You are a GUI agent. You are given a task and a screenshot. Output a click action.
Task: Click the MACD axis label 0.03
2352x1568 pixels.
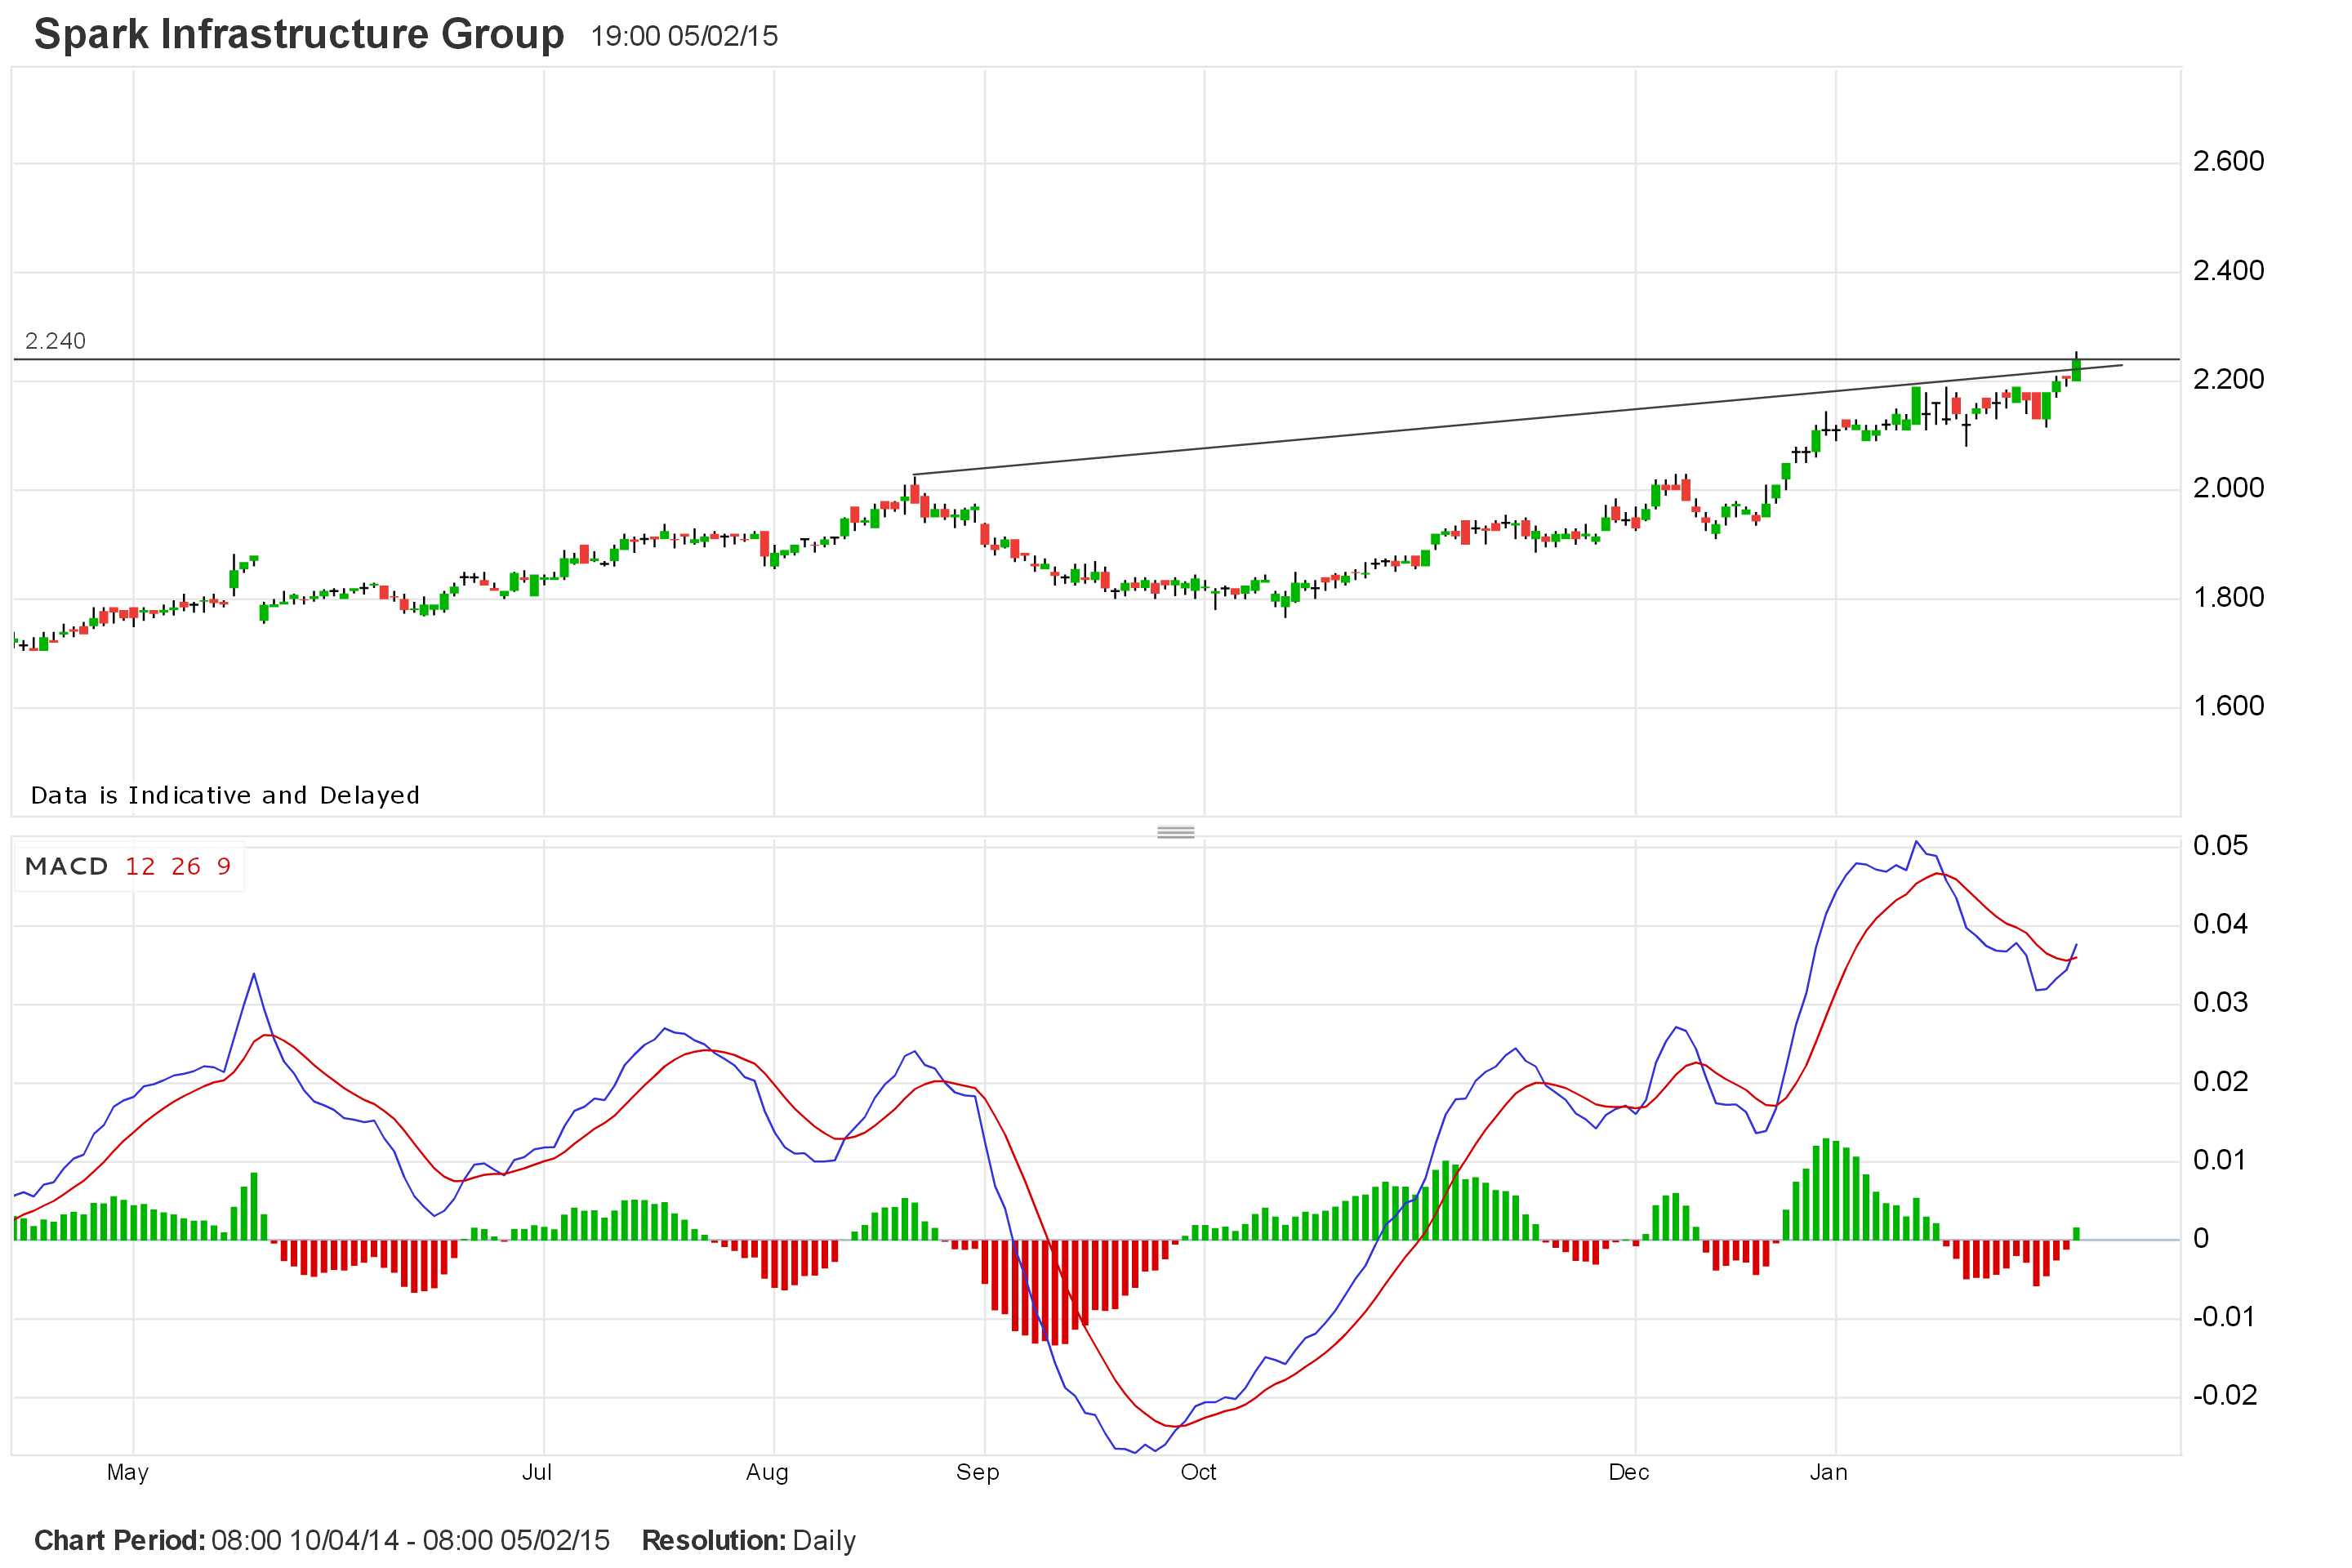pos(2220,1002)
